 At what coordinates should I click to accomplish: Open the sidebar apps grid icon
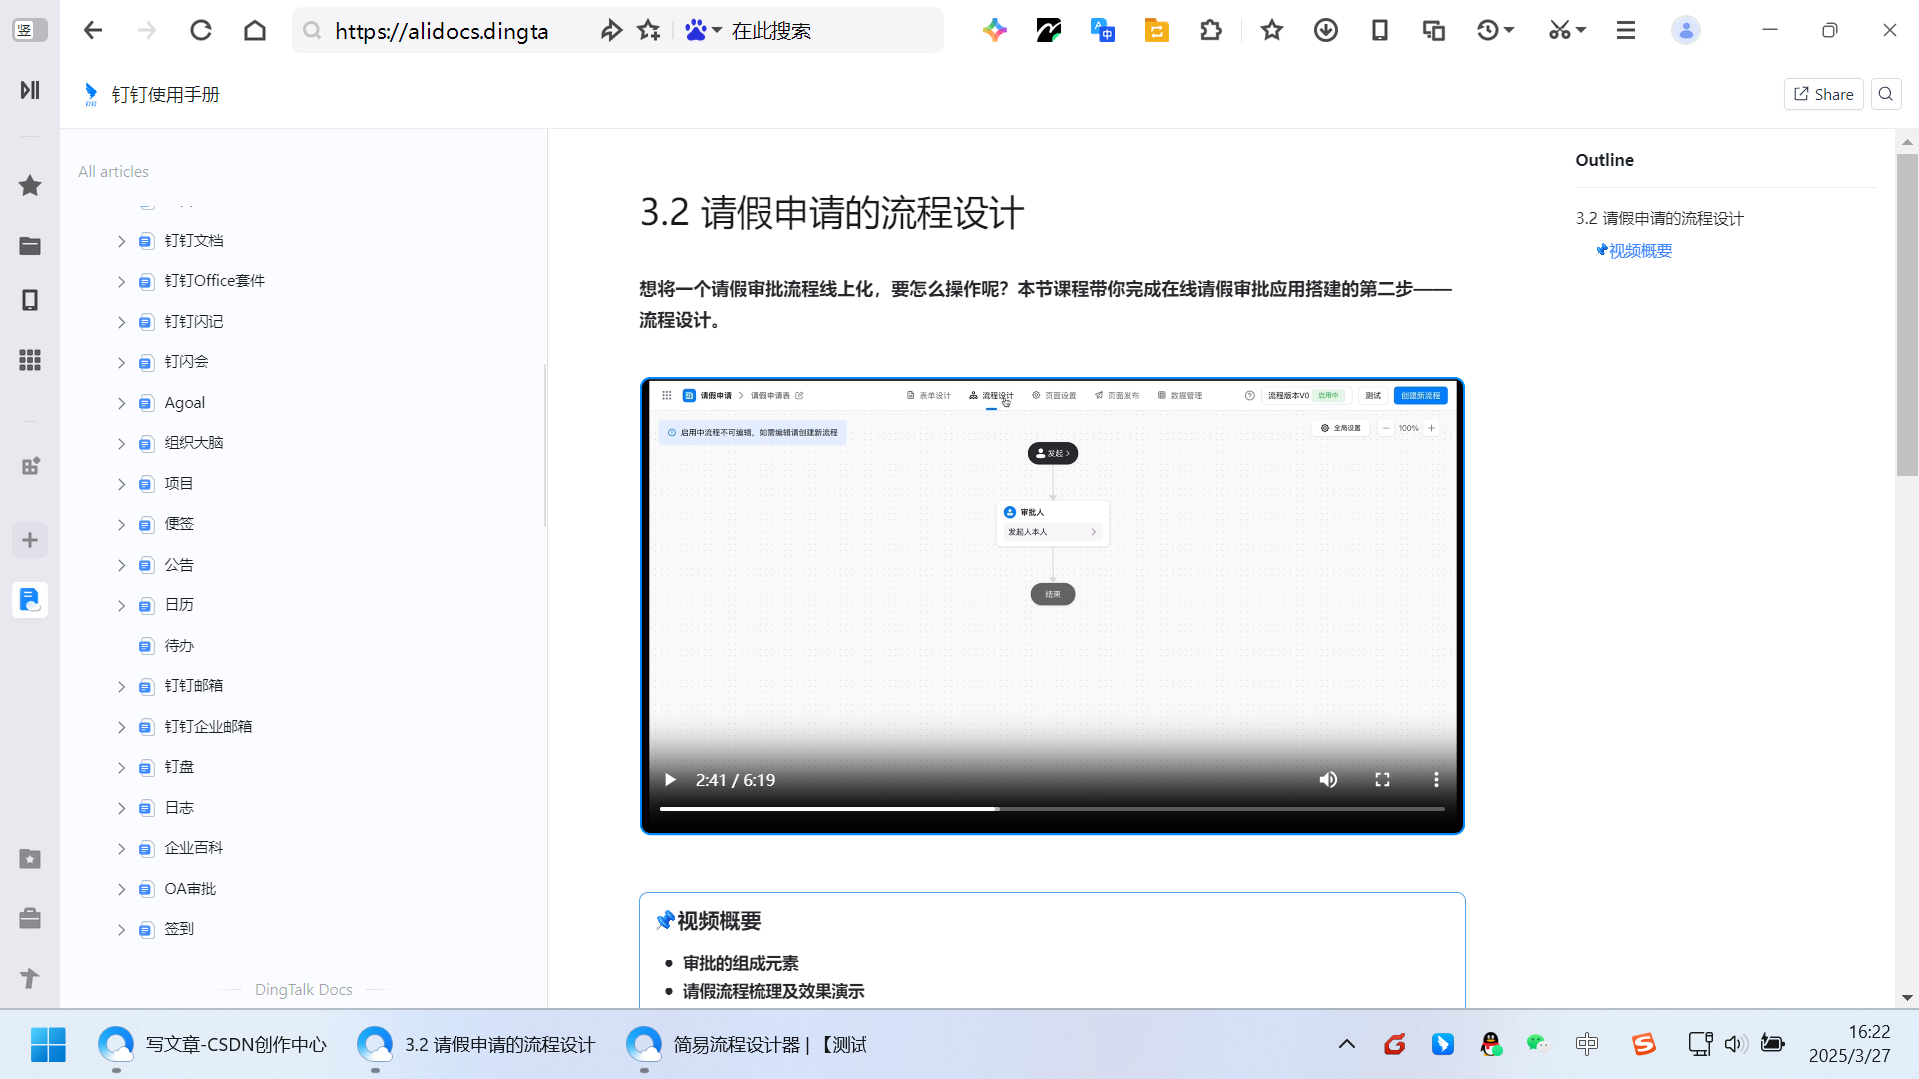pyautogui.click(x=30, y=360)
